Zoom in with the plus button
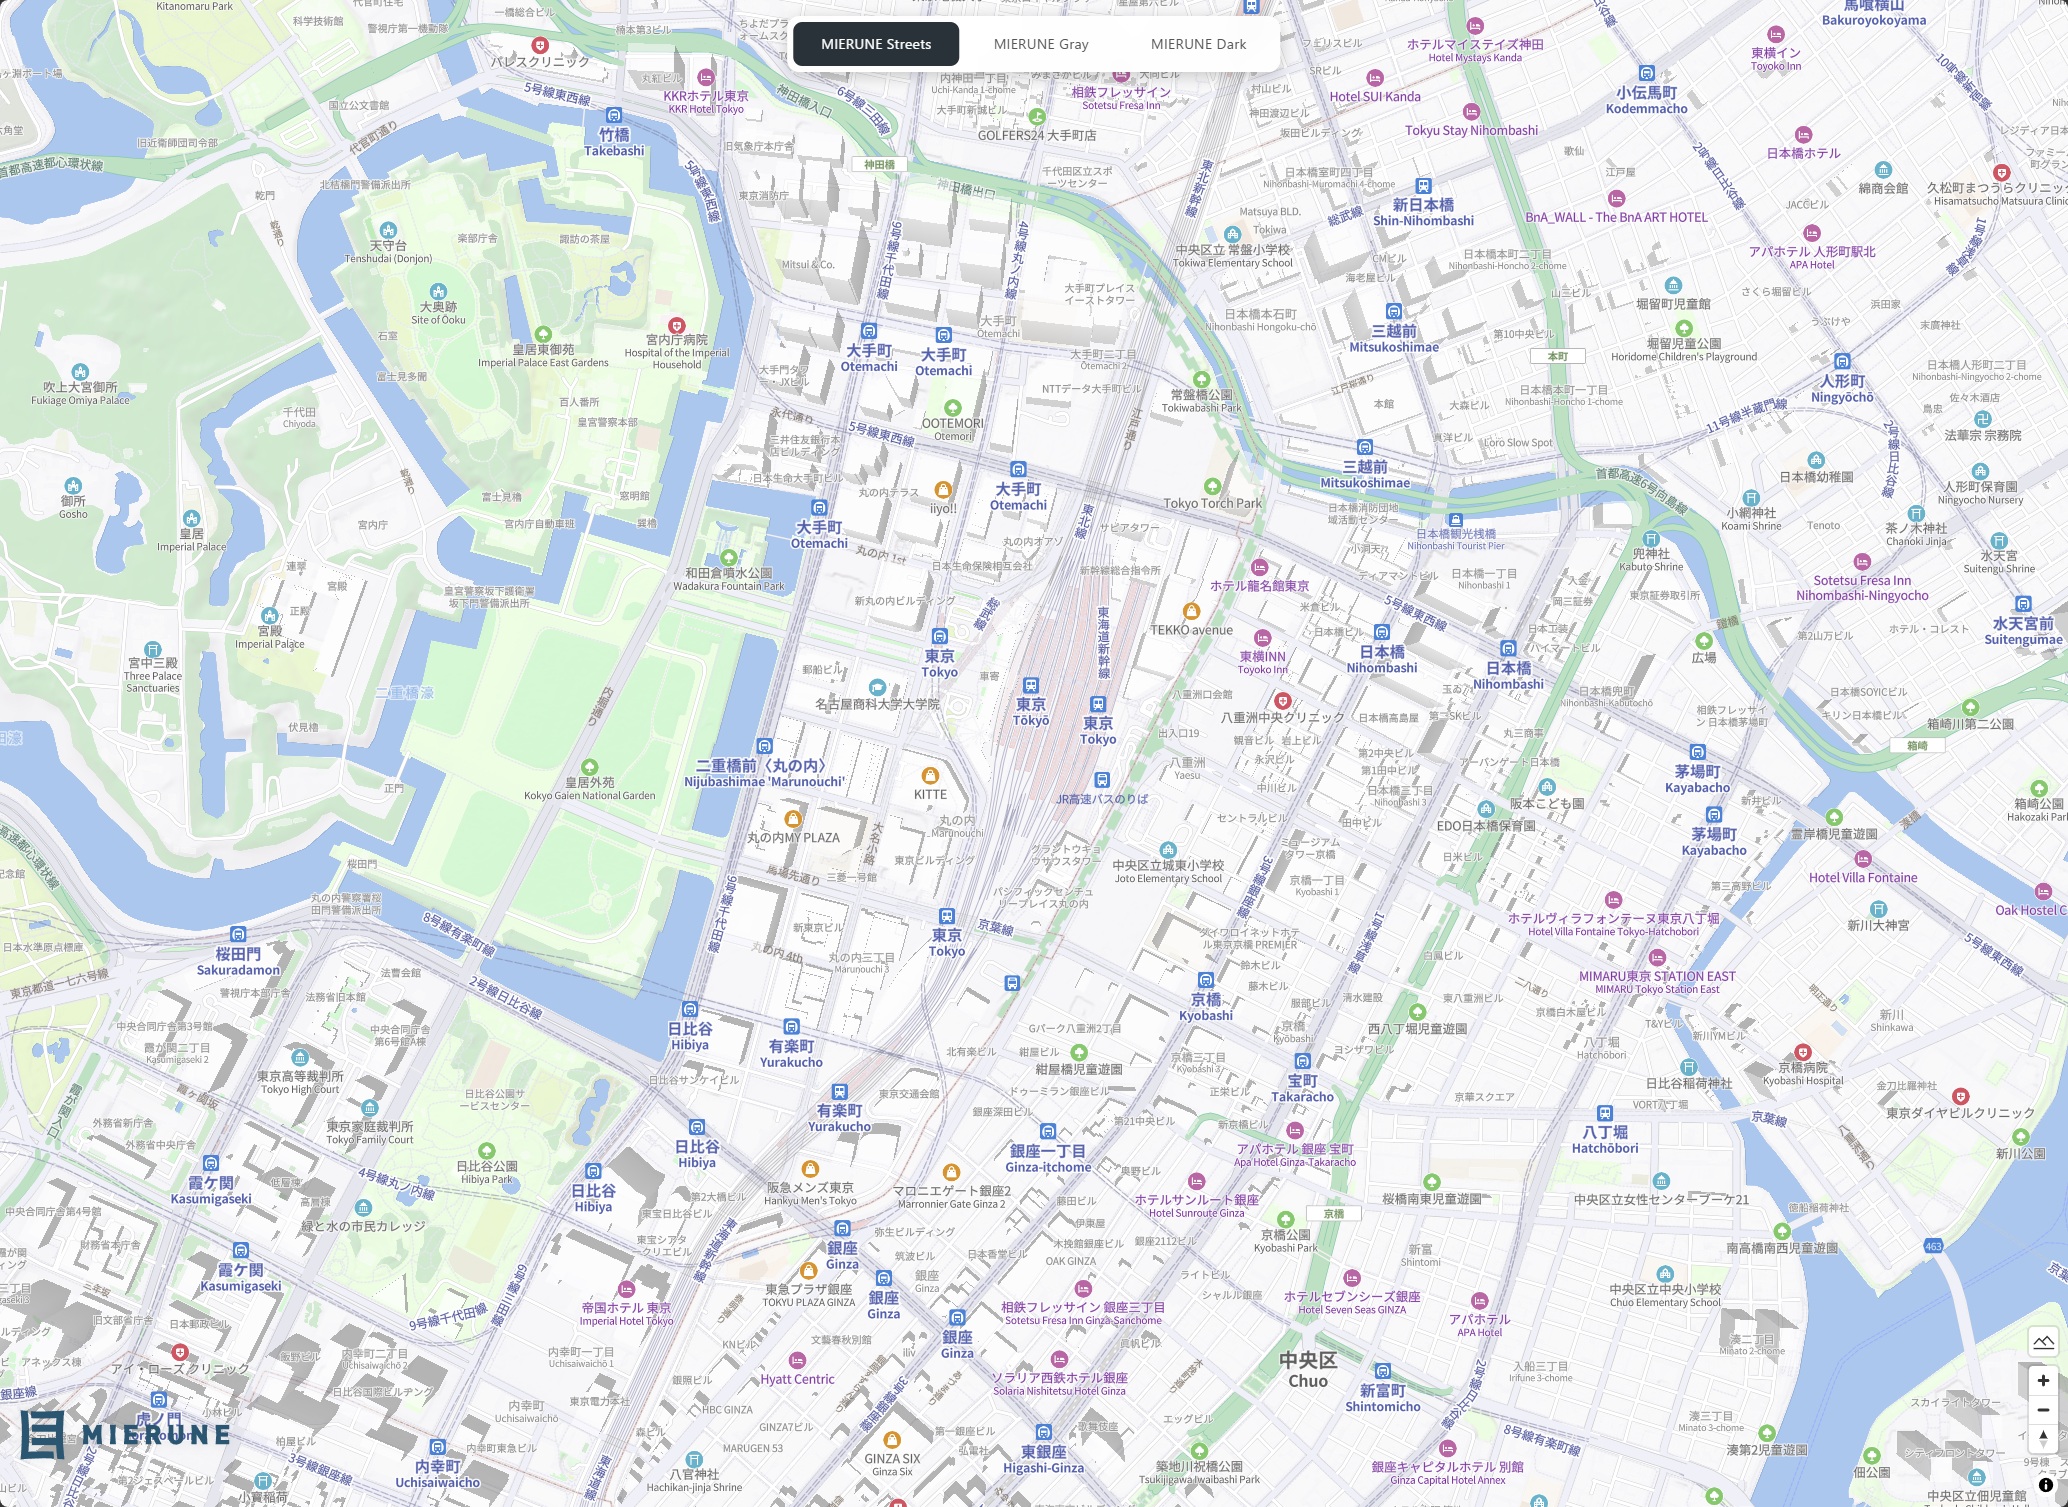The image size is (2068, 1507). 2043,1381
